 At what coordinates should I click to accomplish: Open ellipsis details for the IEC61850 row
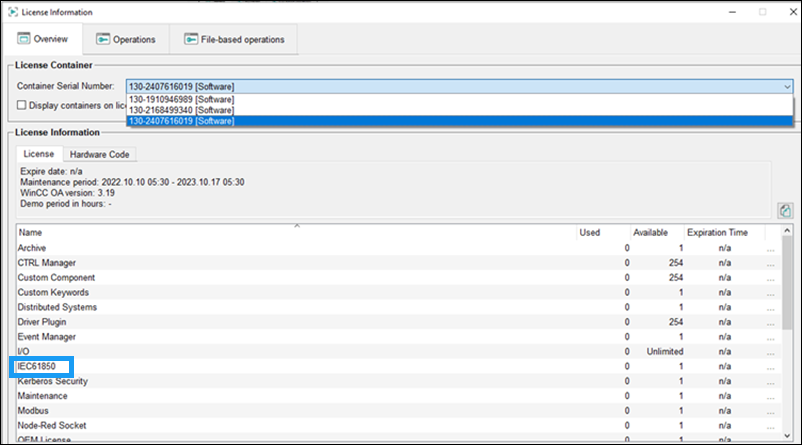(x=769, y=367)
